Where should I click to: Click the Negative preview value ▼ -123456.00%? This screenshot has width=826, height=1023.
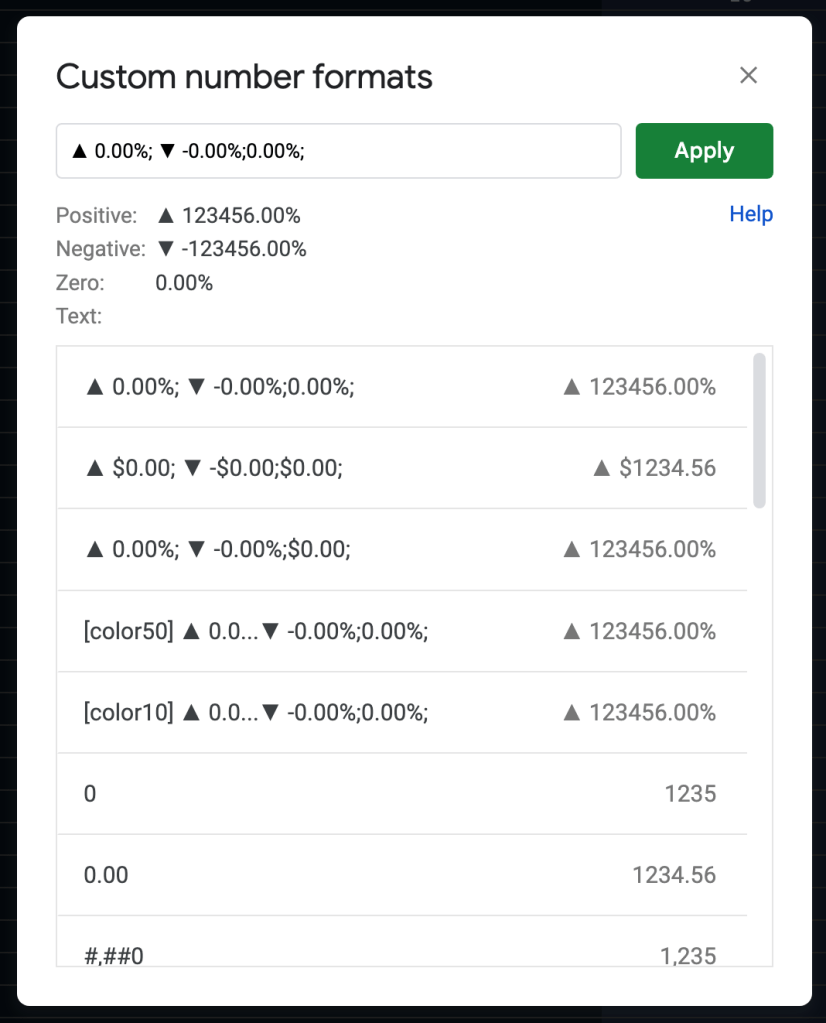pos(231,249)
